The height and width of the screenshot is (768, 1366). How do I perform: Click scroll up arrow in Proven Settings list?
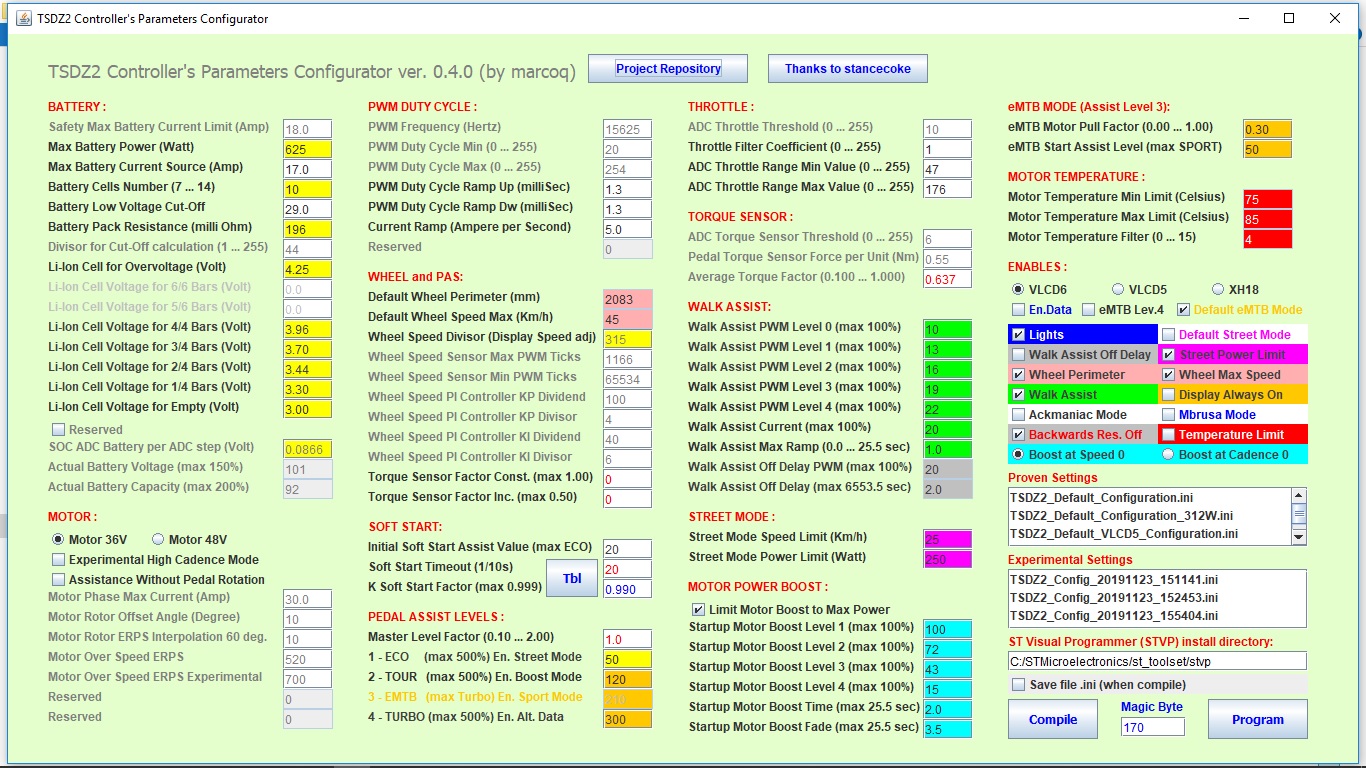click(1298, 496)
